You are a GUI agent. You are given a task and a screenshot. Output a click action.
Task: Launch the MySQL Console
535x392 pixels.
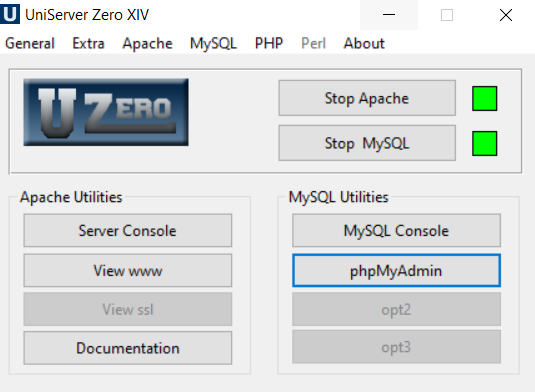click(396, 231)
